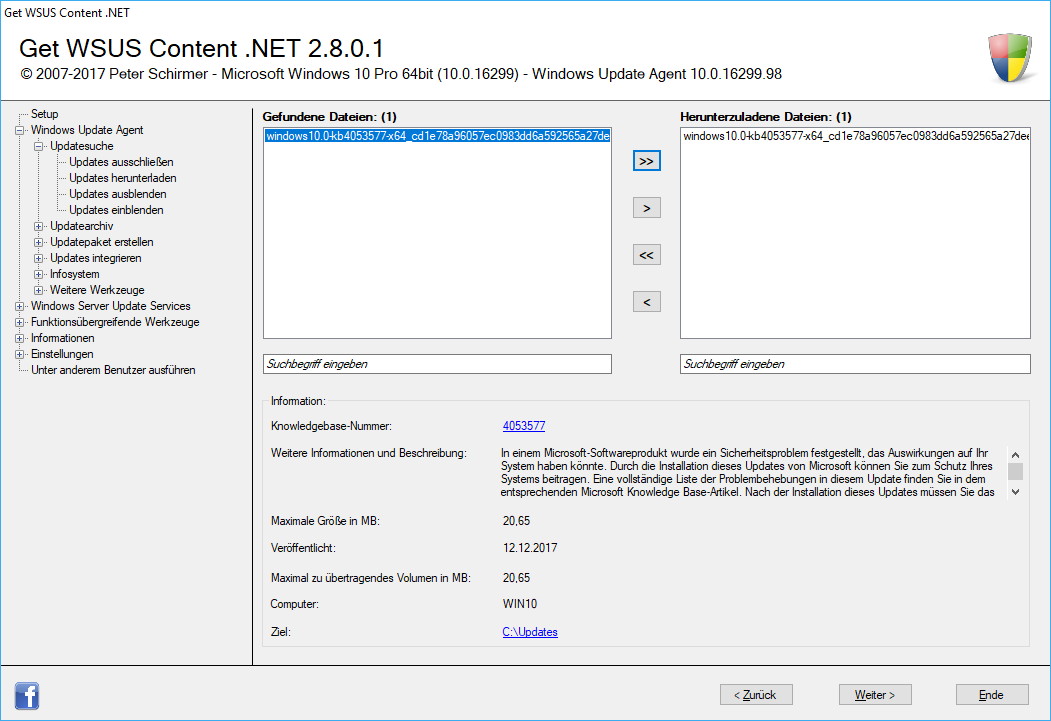1051x721 pixels.
Task: Collapse the Windows Update Agent node
Action: click(19, 130)
